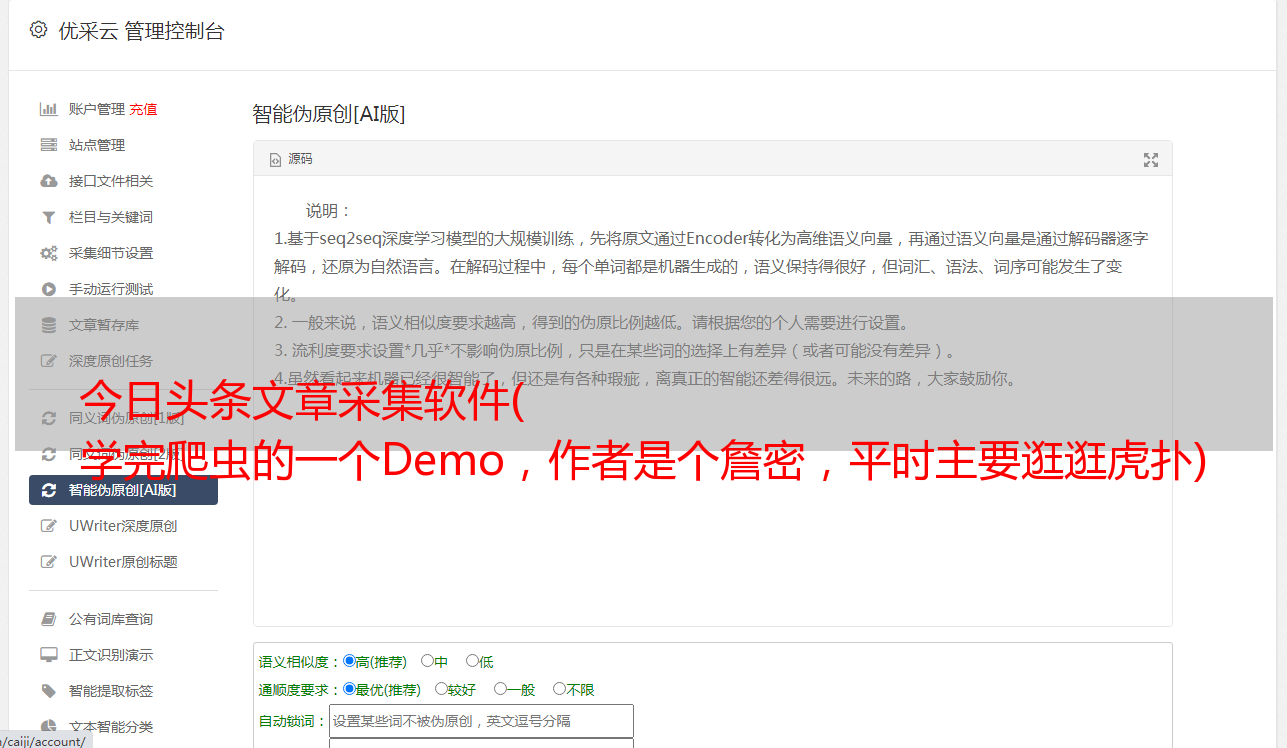Click the 通顺度要求： label
This screenshot has height=748, width=1287.
click(300, 690)
